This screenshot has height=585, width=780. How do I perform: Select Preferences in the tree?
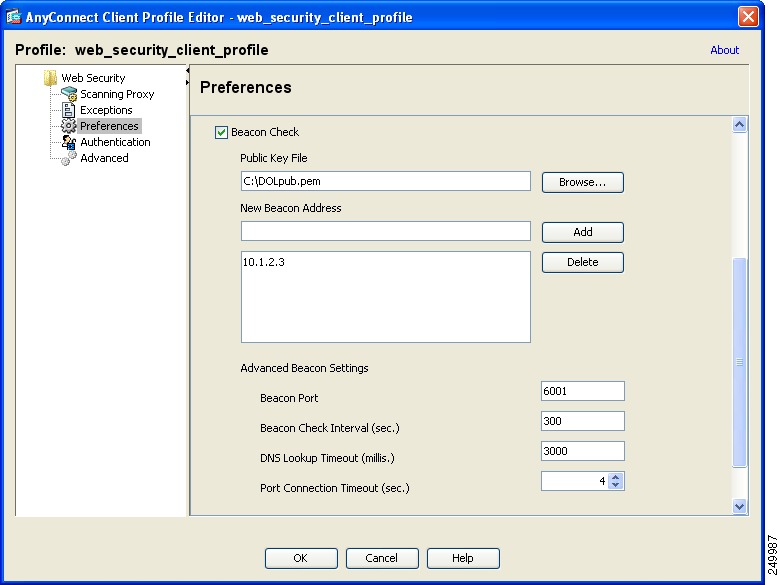[x=109, y=126]
